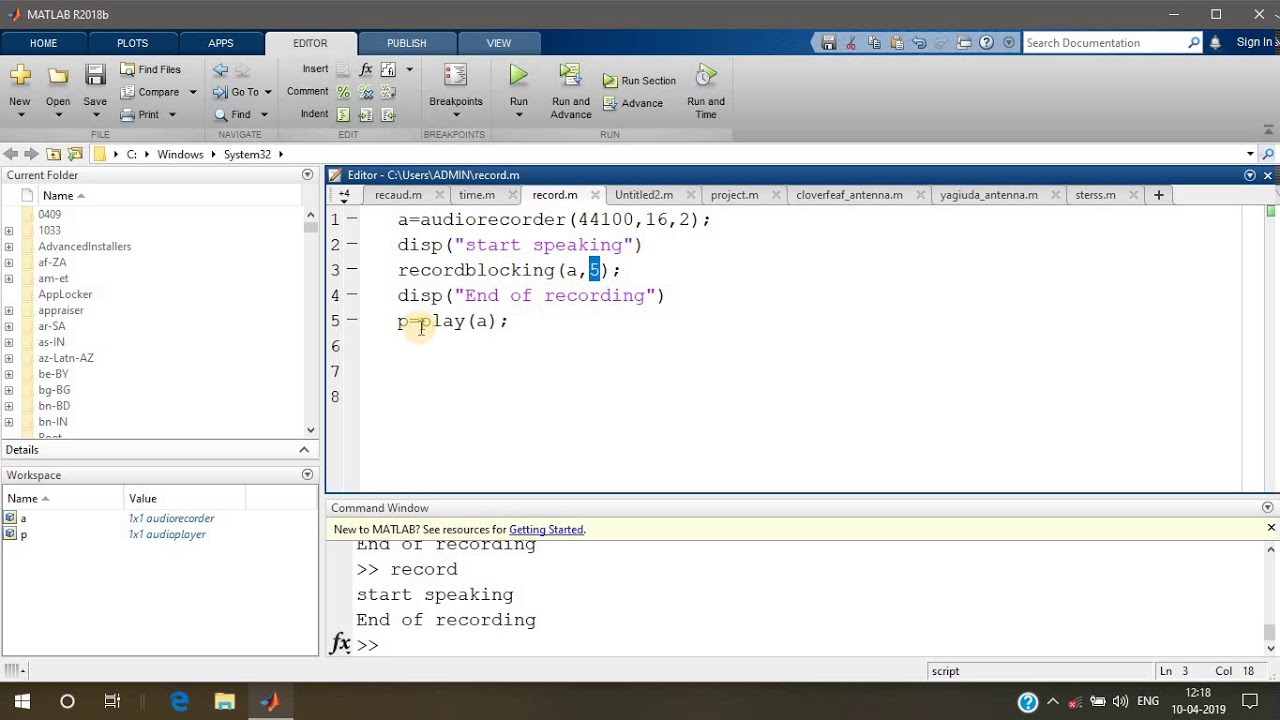Switch to the HOME ribbon tab
Image resolution: width=1280 pixels, height=720 pixels.
click(43, 43)
